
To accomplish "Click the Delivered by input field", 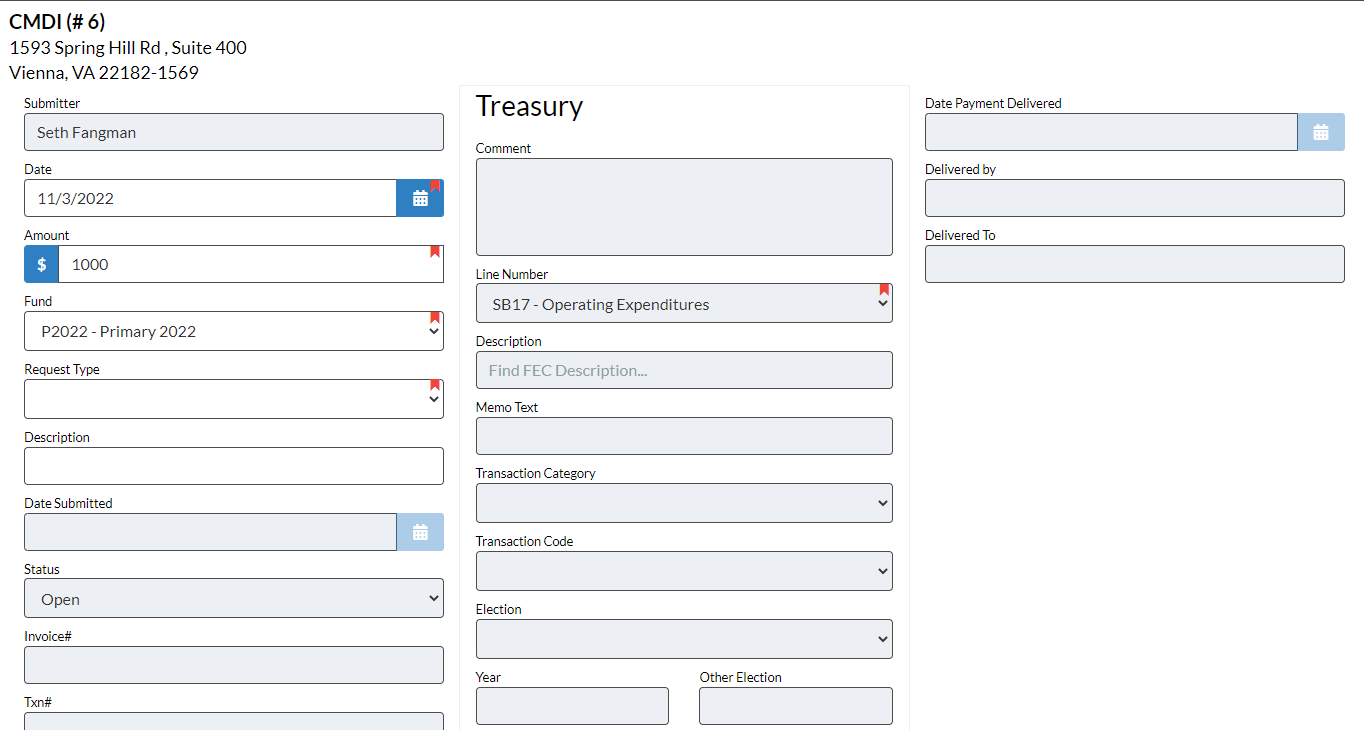I will tap(1135, 198).
